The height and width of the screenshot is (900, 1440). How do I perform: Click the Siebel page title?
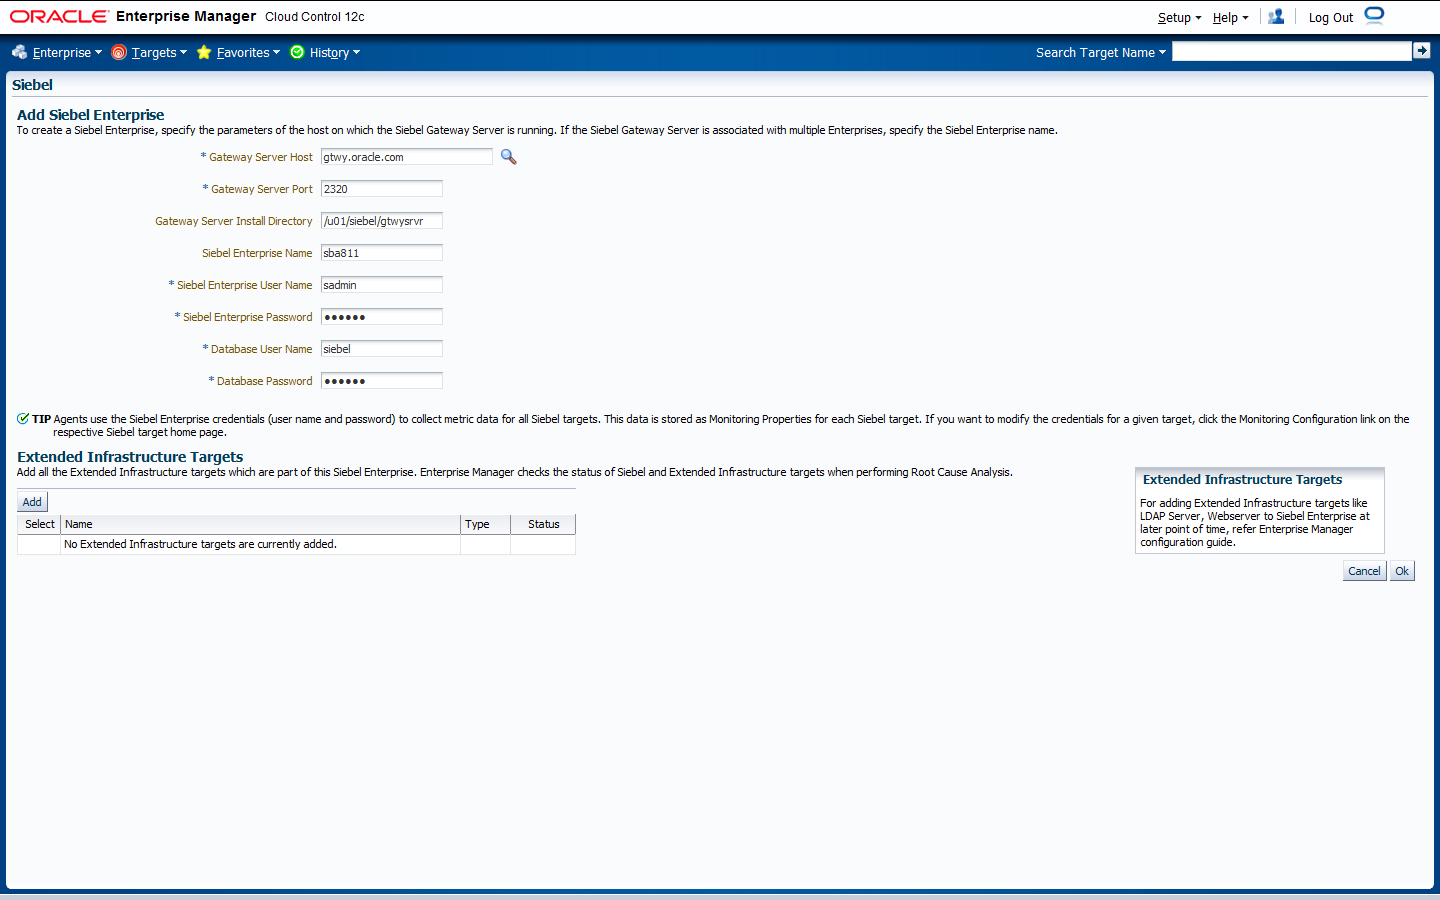pyautogui.click(x=32, y=85)
